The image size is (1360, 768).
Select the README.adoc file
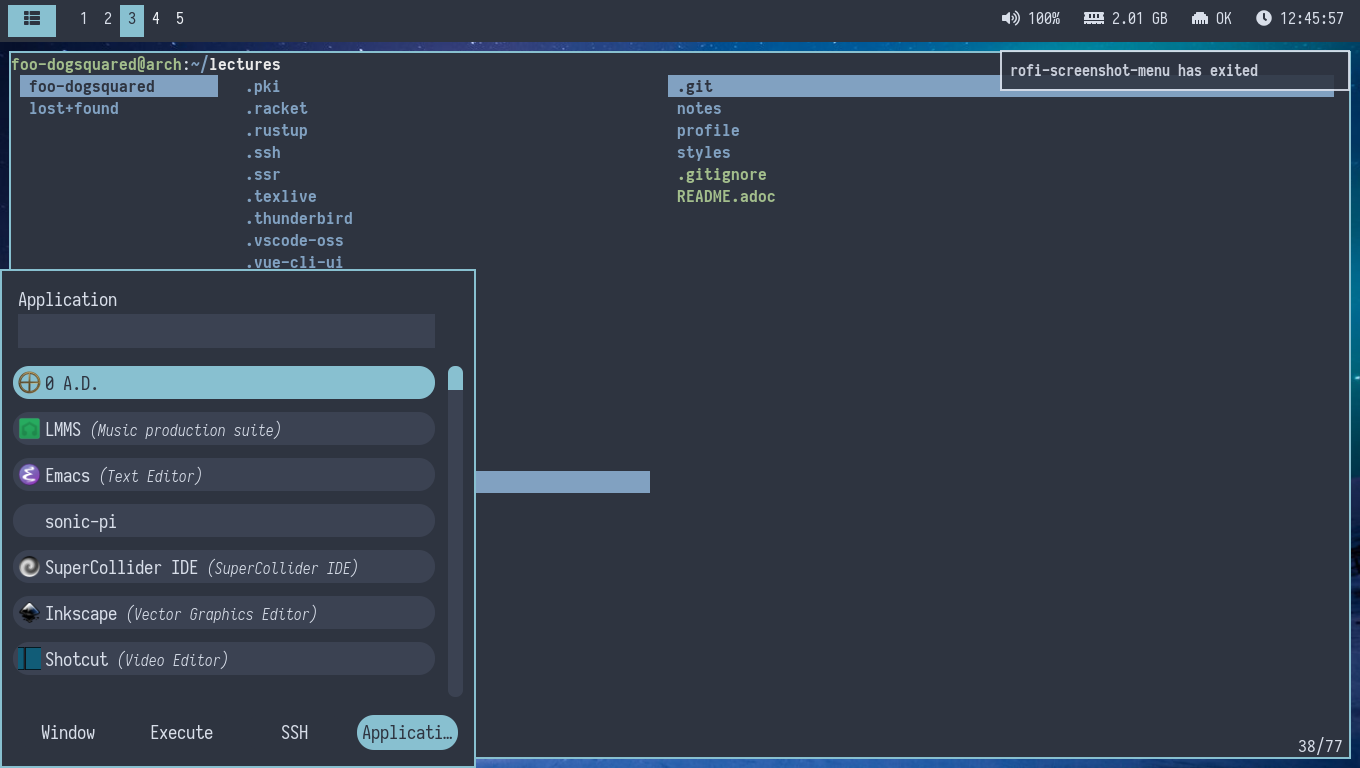click(x=726, y=196)
